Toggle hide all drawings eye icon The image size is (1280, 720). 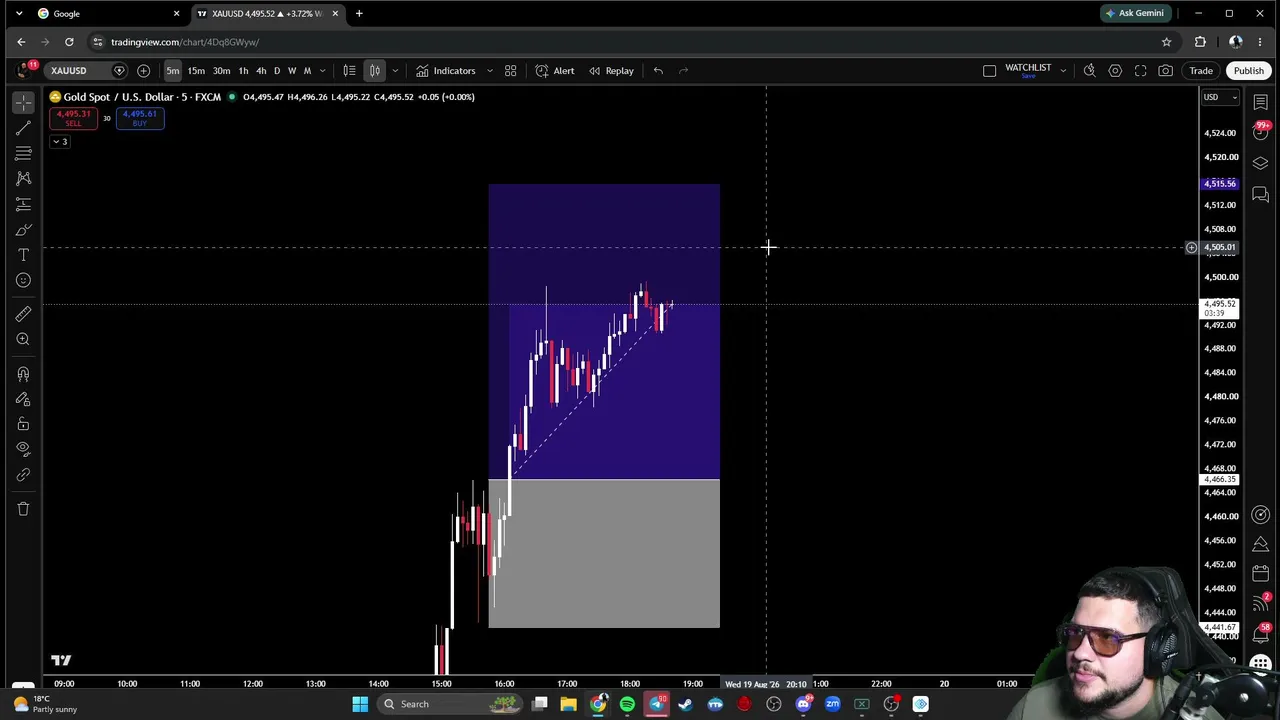[23, 449]
